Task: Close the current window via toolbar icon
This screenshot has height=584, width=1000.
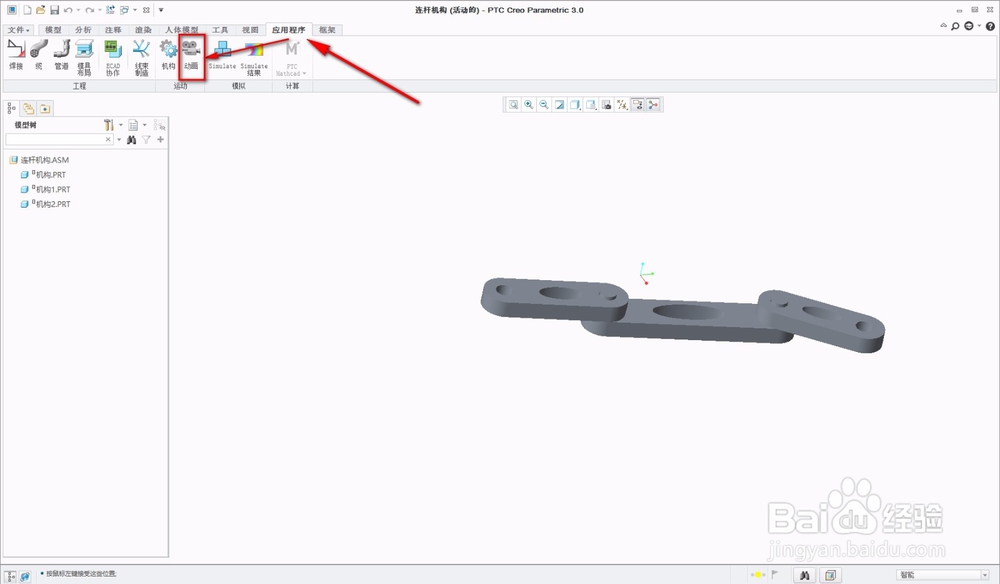Action: point(147,10)
